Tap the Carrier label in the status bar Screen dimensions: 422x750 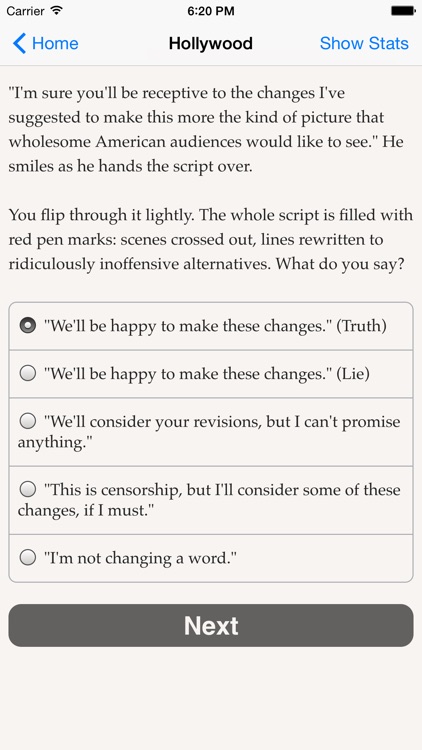click(x=26, y=11)
